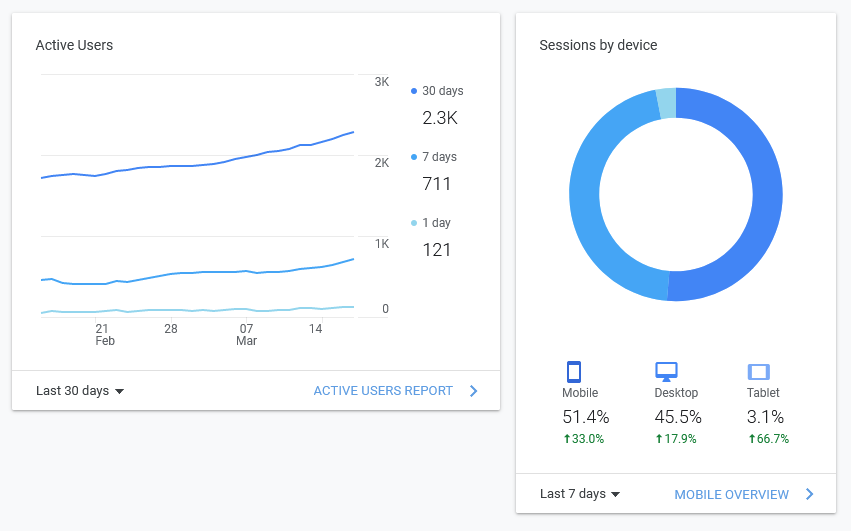Click the chevron beside Active Users Report
This screenshot has width=851, height=531.
click(x=474, y=391)
